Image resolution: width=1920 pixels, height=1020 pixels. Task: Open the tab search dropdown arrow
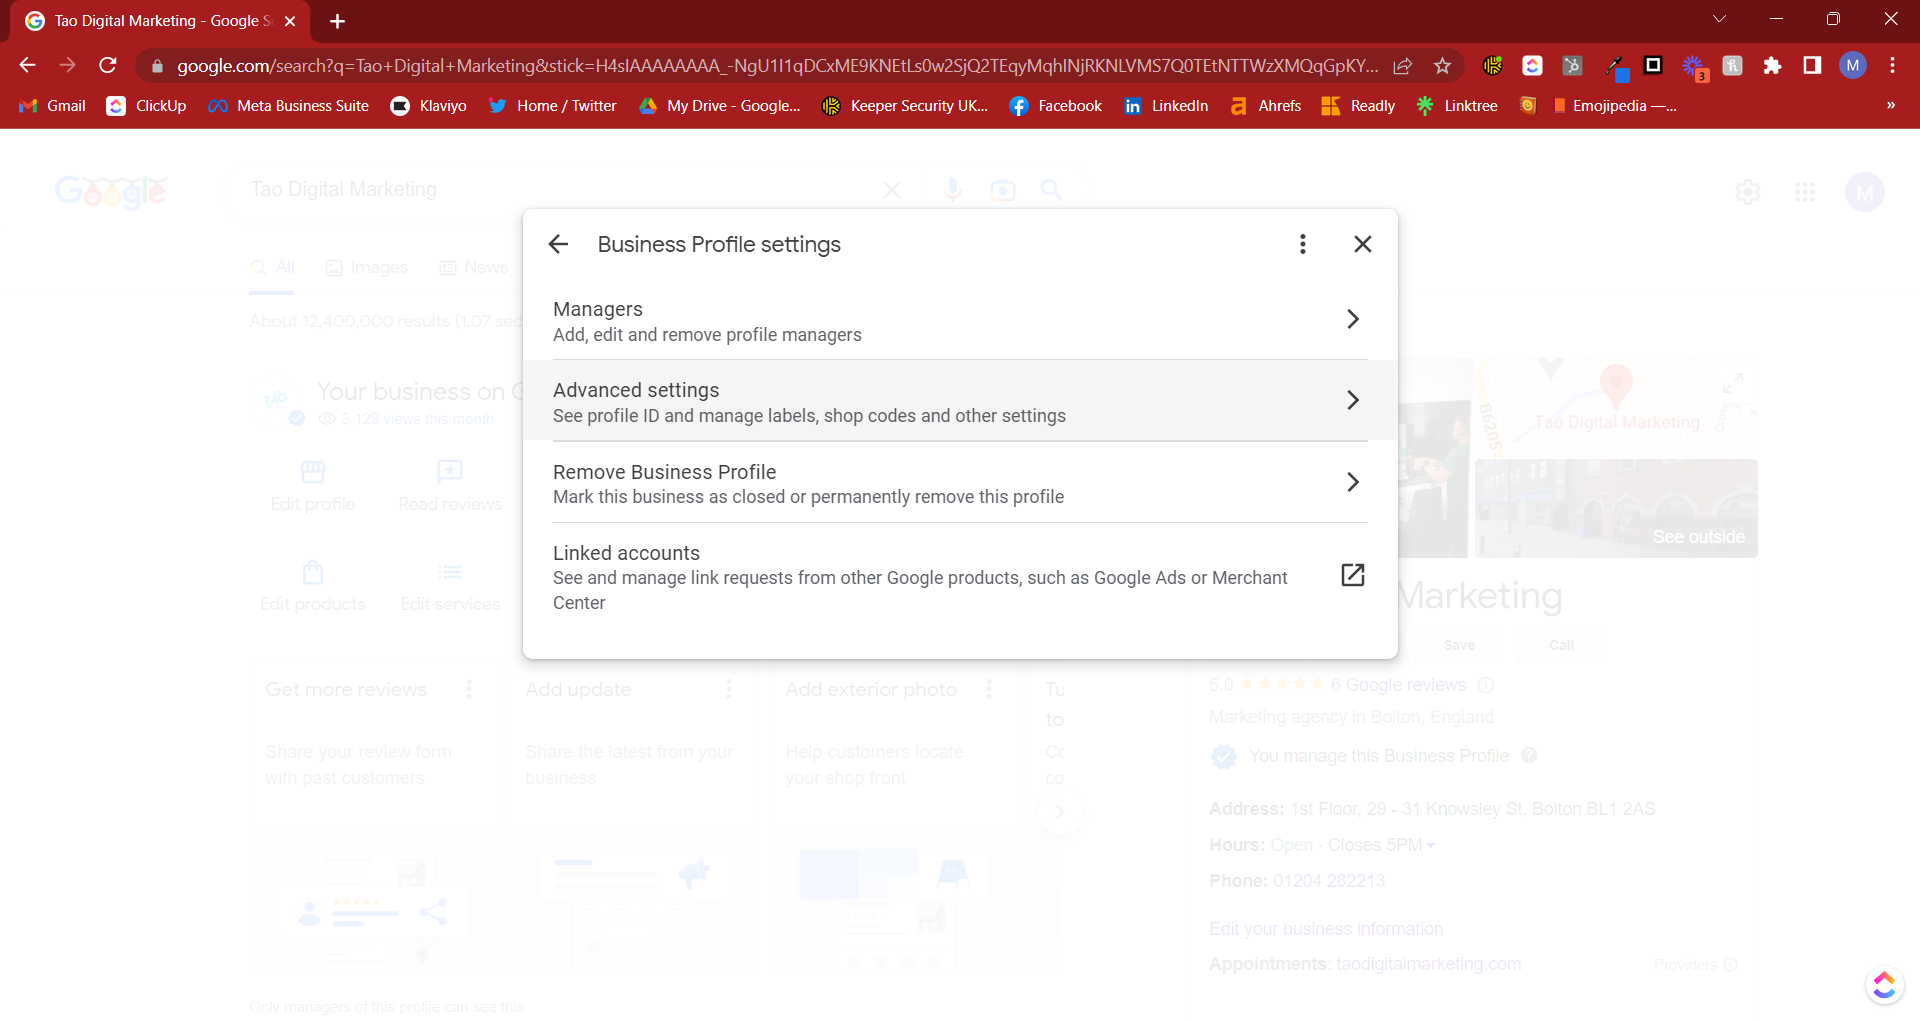pyautogui.click(x=1720, y=19)
